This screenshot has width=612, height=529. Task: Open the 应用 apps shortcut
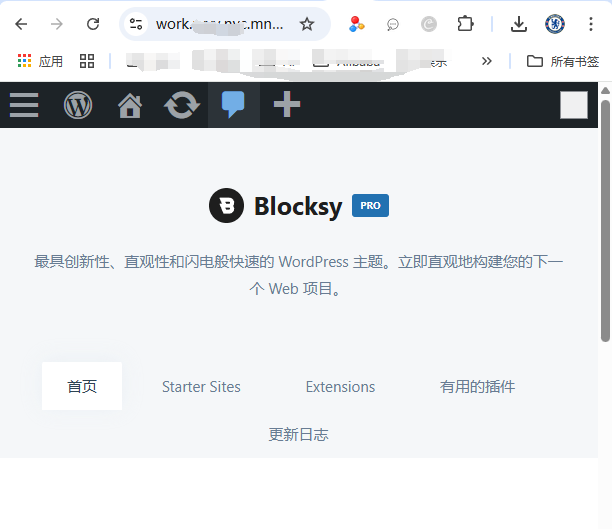click(x=40, y=61)
